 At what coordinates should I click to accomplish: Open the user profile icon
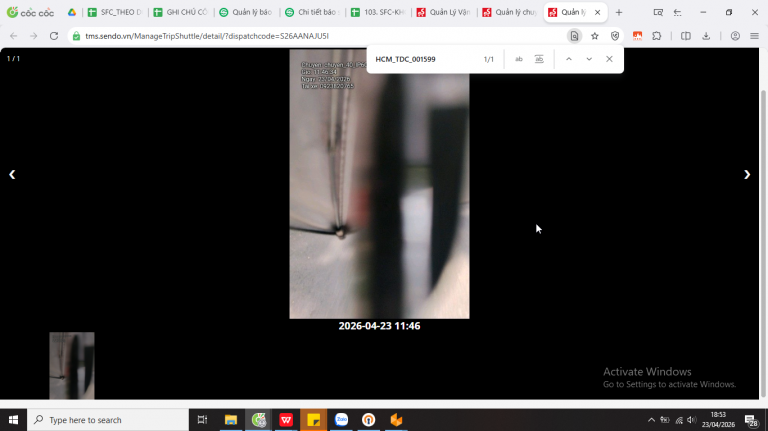coord(735,36)
